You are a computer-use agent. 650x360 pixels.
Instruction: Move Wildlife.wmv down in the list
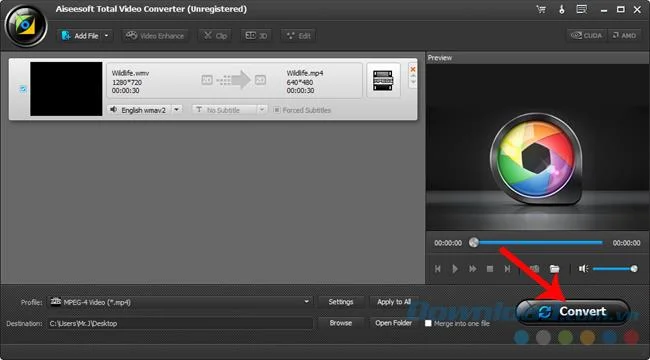pos(412,82)
